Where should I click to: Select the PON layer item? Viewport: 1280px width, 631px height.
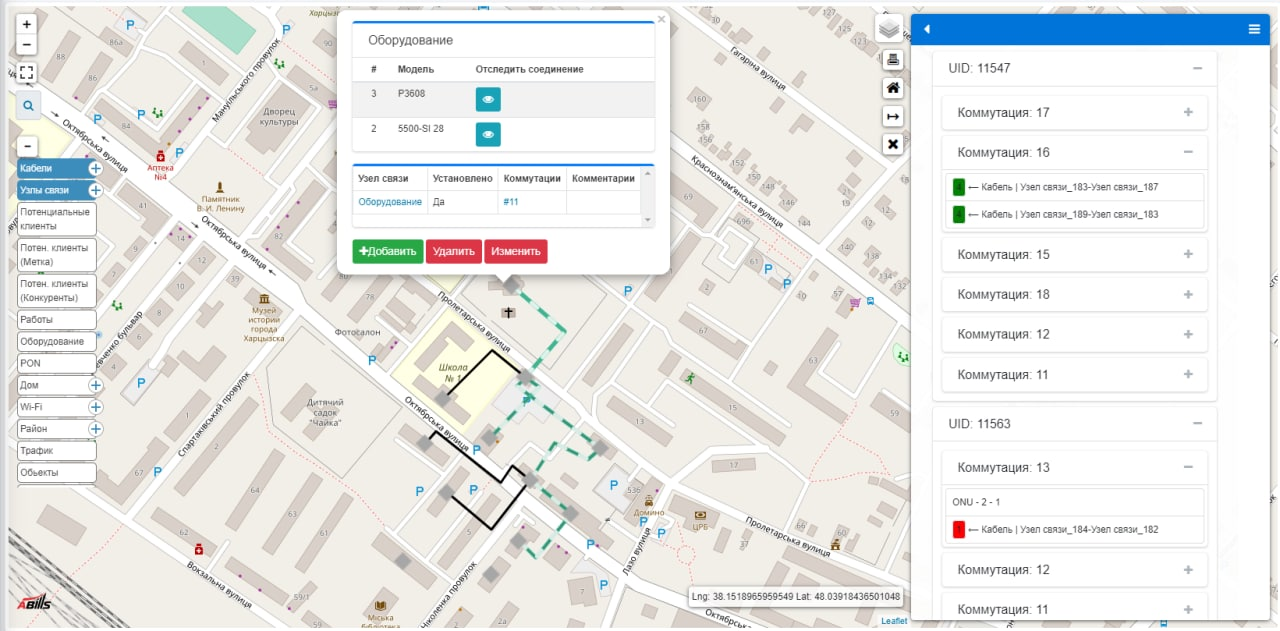pos(56,363)
